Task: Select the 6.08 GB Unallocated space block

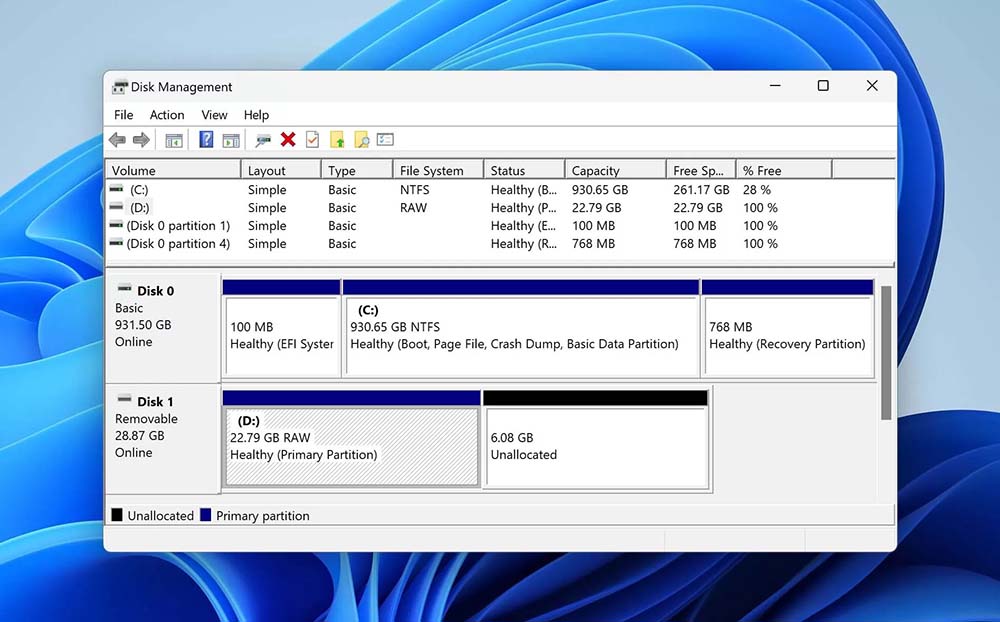Action: (x=595, y=446)
